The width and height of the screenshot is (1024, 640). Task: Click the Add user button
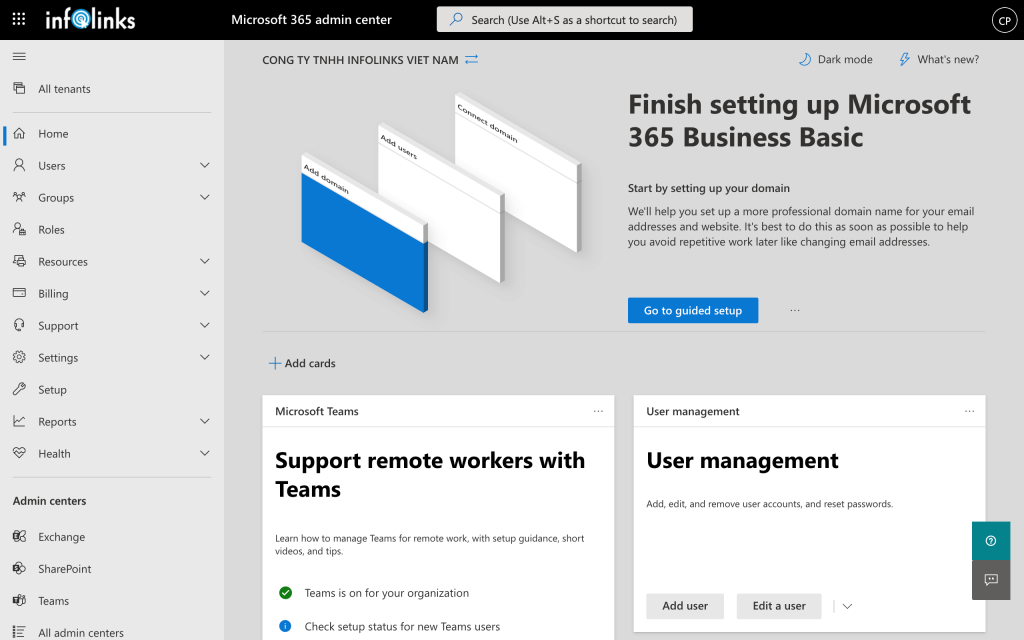tap(685, 606)
